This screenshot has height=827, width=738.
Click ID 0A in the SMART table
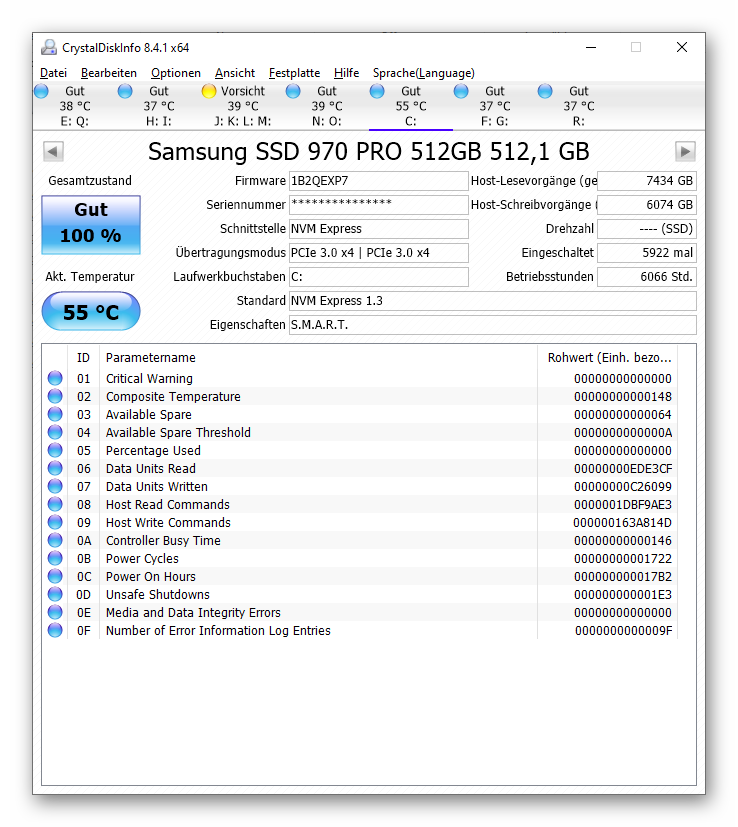(84, 541)
